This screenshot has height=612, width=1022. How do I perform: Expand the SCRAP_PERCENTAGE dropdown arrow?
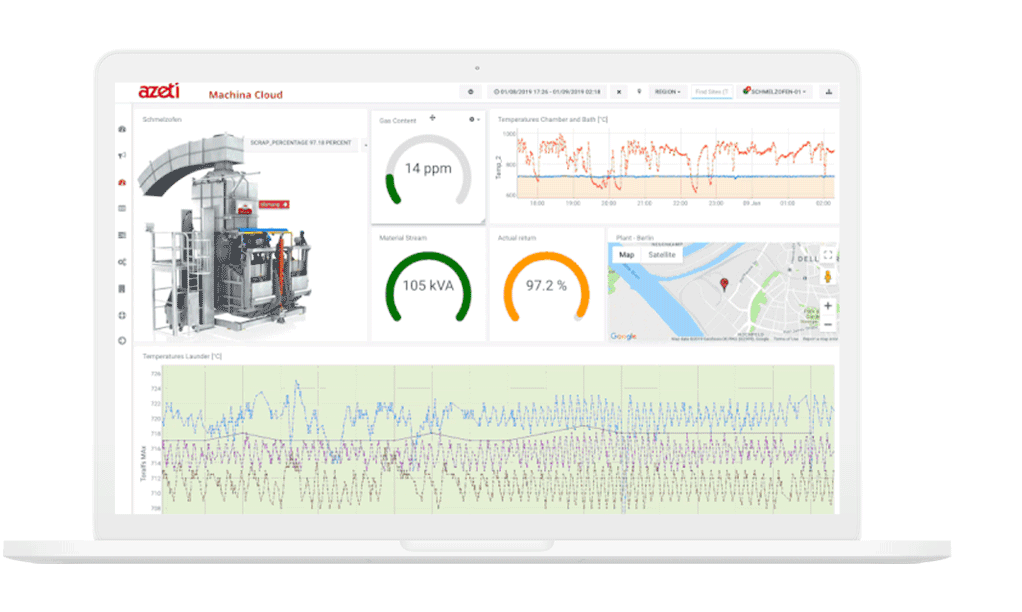(365, 144)
